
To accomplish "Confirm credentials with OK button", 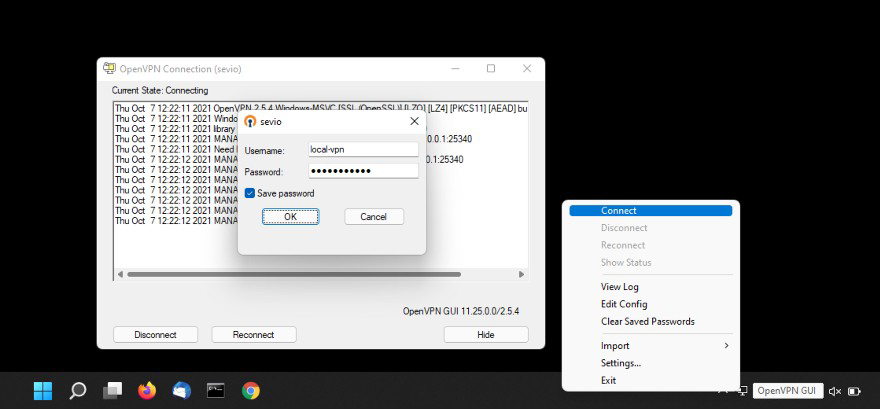I will click(x=291, y=217).
